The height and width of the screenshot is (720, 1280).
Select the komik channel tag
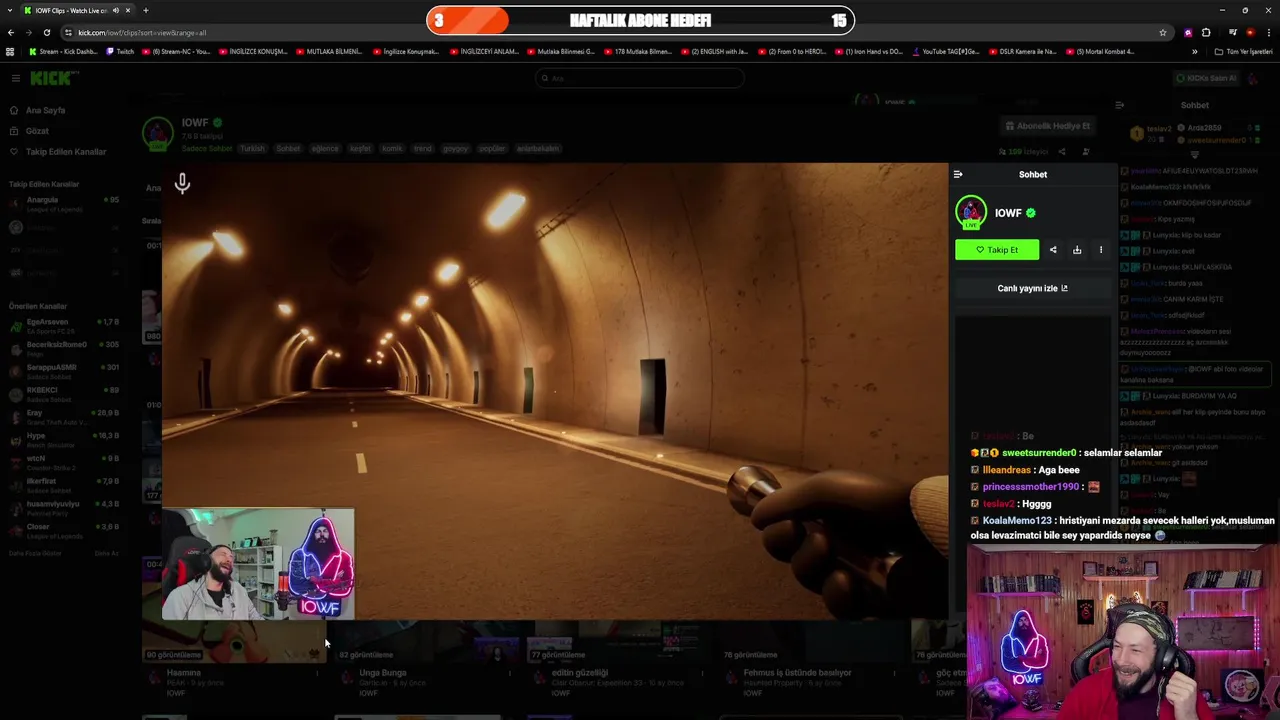[x=392, y=149]
